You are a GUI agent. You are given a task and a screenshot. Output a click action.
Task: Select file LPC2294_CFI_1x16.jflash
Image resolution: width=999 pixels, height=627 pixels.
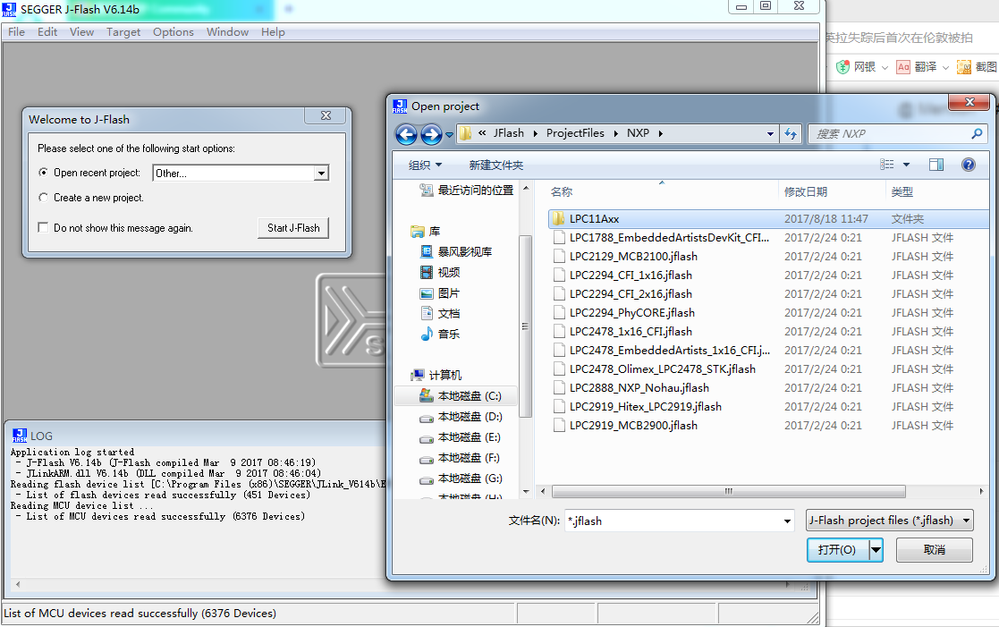tap(631, 275)
